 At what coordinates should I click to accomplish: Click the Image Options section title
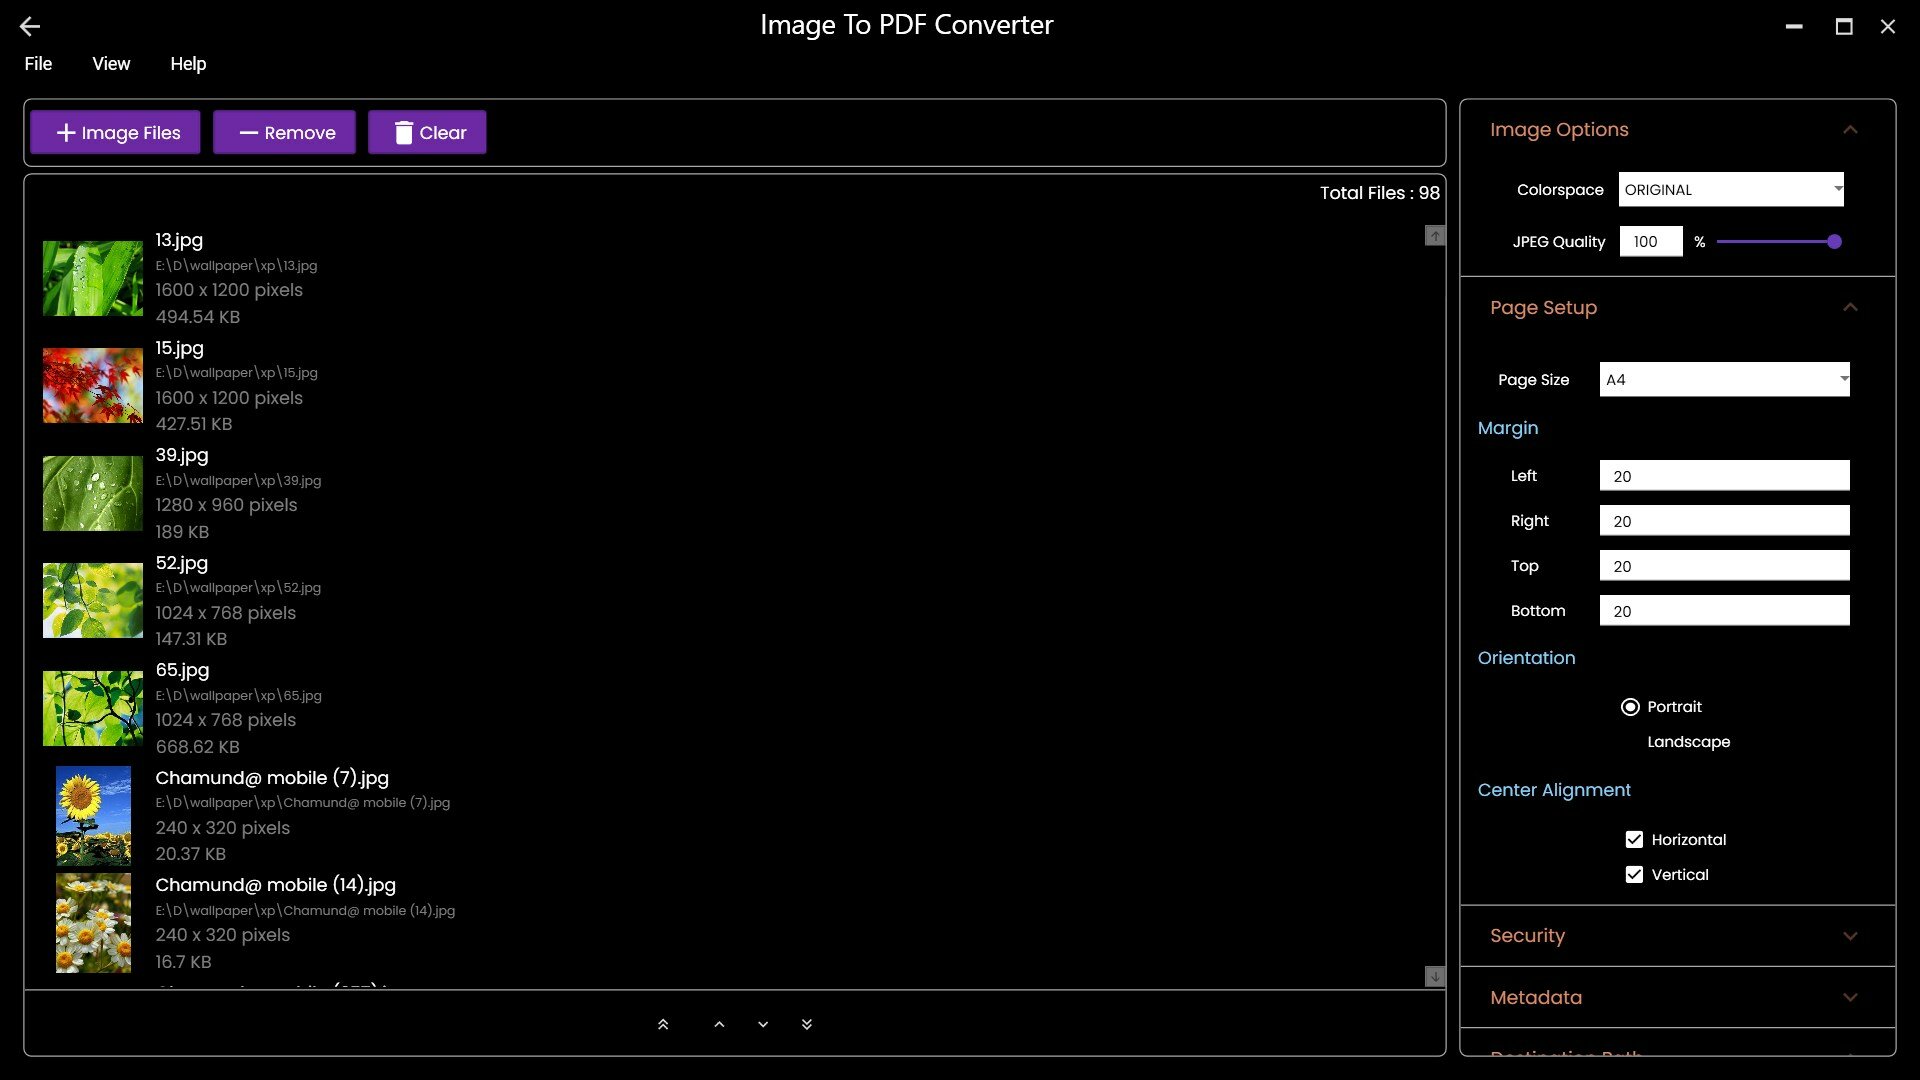coord(1559,130)
